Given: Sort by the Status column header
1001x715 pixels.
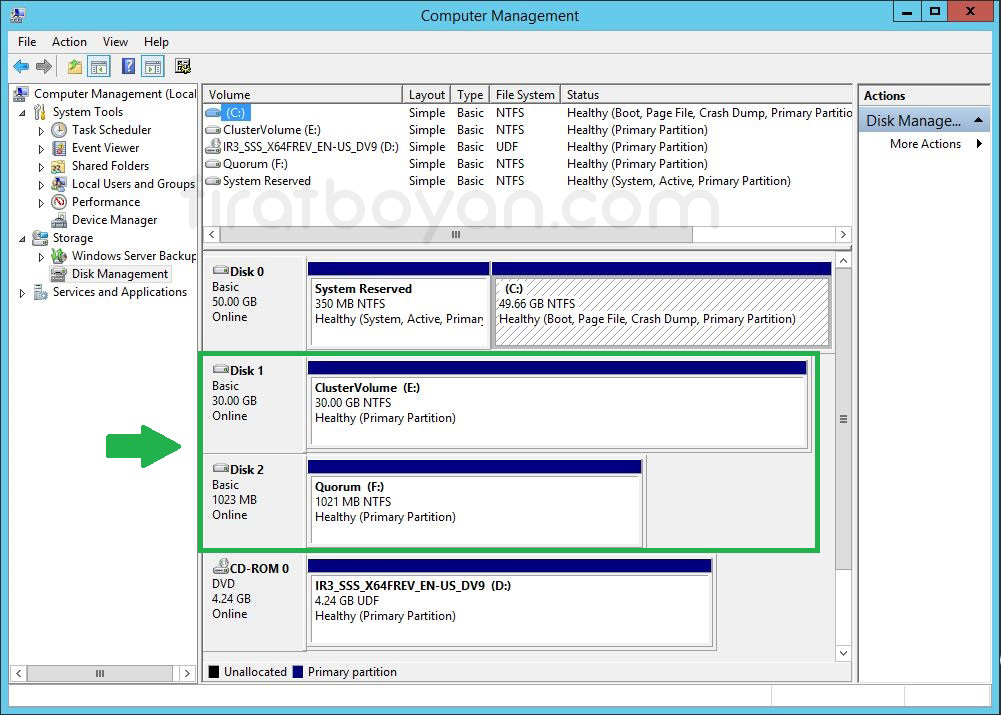Looking at the screenshot, I should point(707,94).
